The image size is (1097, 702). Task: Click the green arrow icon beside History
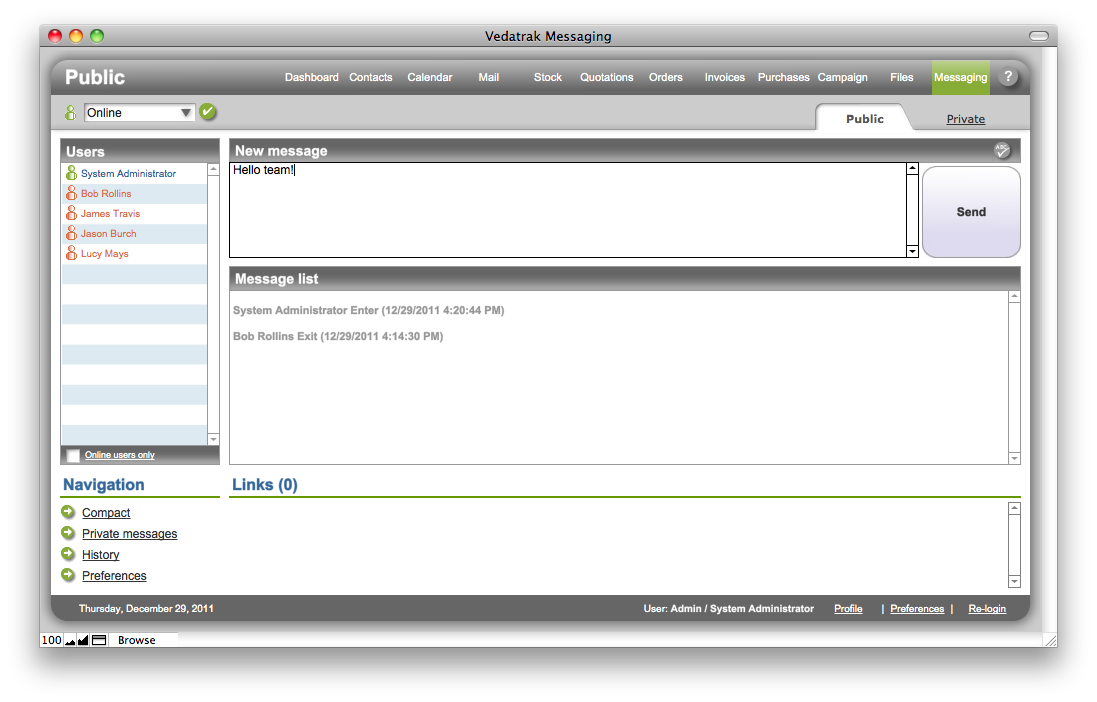(68, 554)
